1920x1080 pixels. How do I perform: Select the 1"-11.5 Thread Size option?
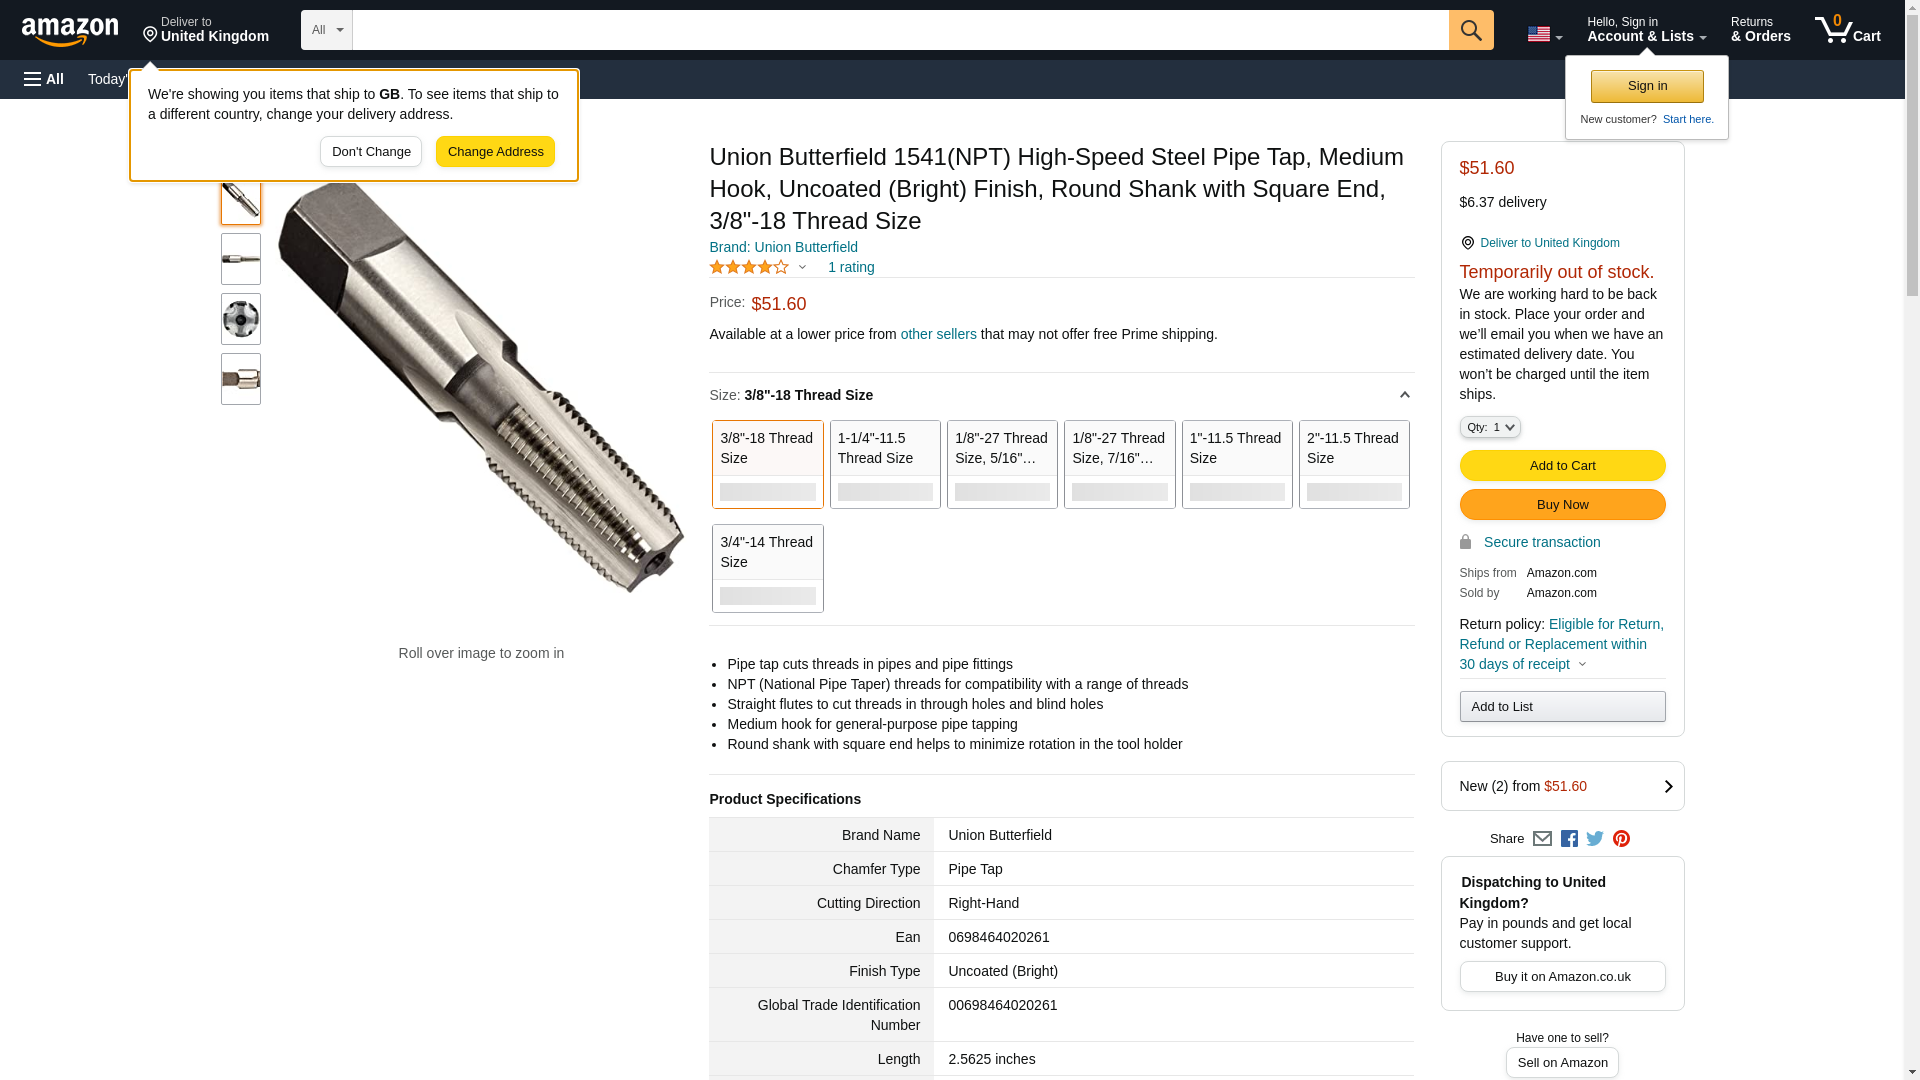click(1236, 464)
